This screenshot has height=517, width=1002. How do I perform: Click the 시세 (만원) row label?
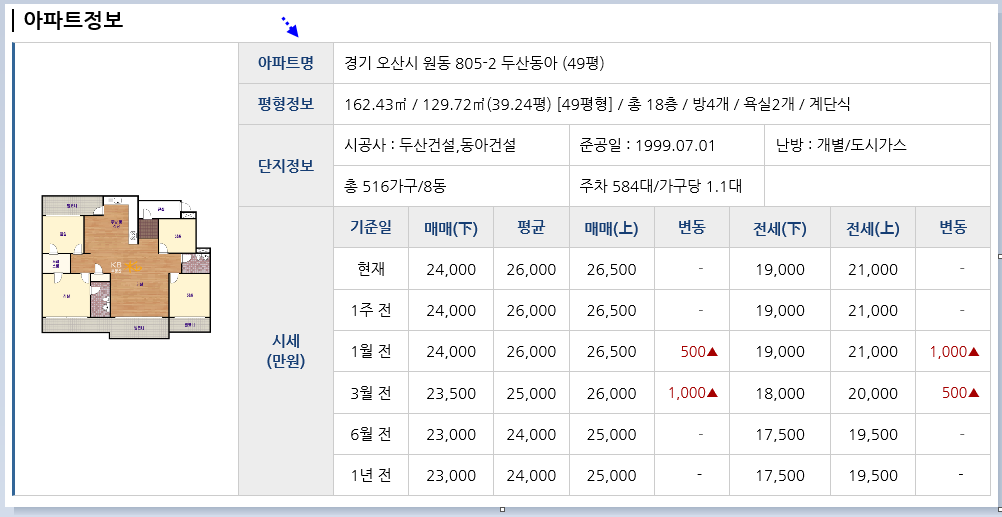click(x=286, y=351)
